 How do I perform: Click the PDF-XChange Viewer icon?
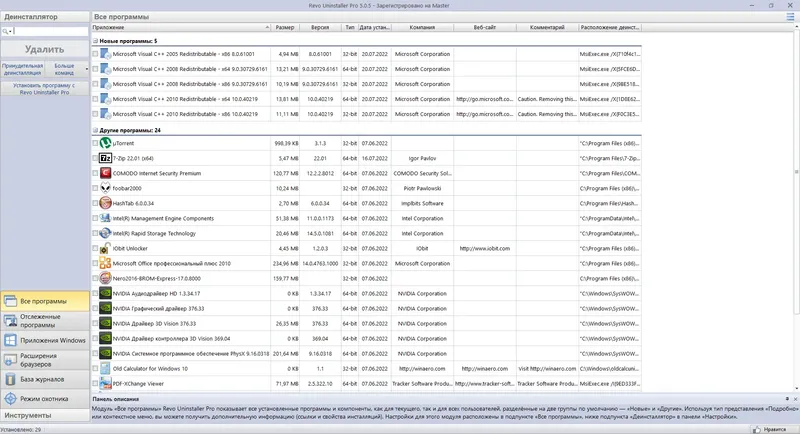[x=105, y=384]
